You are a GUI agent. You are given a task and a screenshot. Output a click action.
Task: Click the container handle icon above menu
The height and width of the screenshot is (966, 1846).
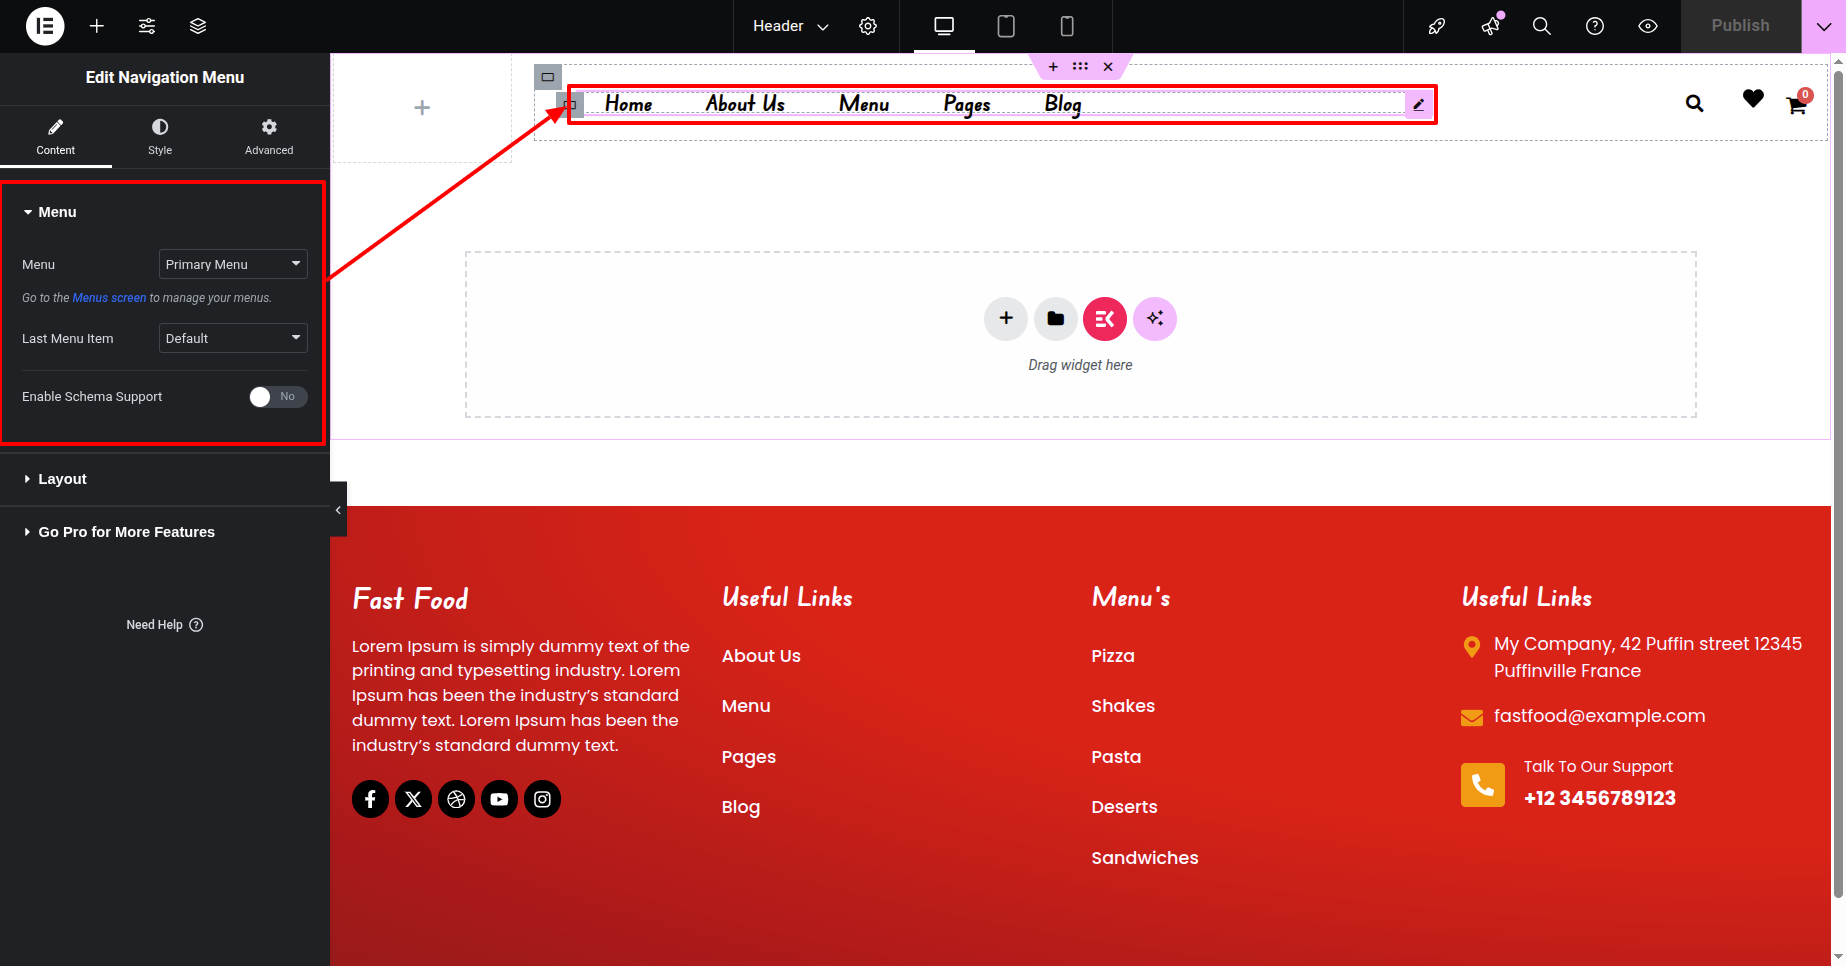pos(548,77)
